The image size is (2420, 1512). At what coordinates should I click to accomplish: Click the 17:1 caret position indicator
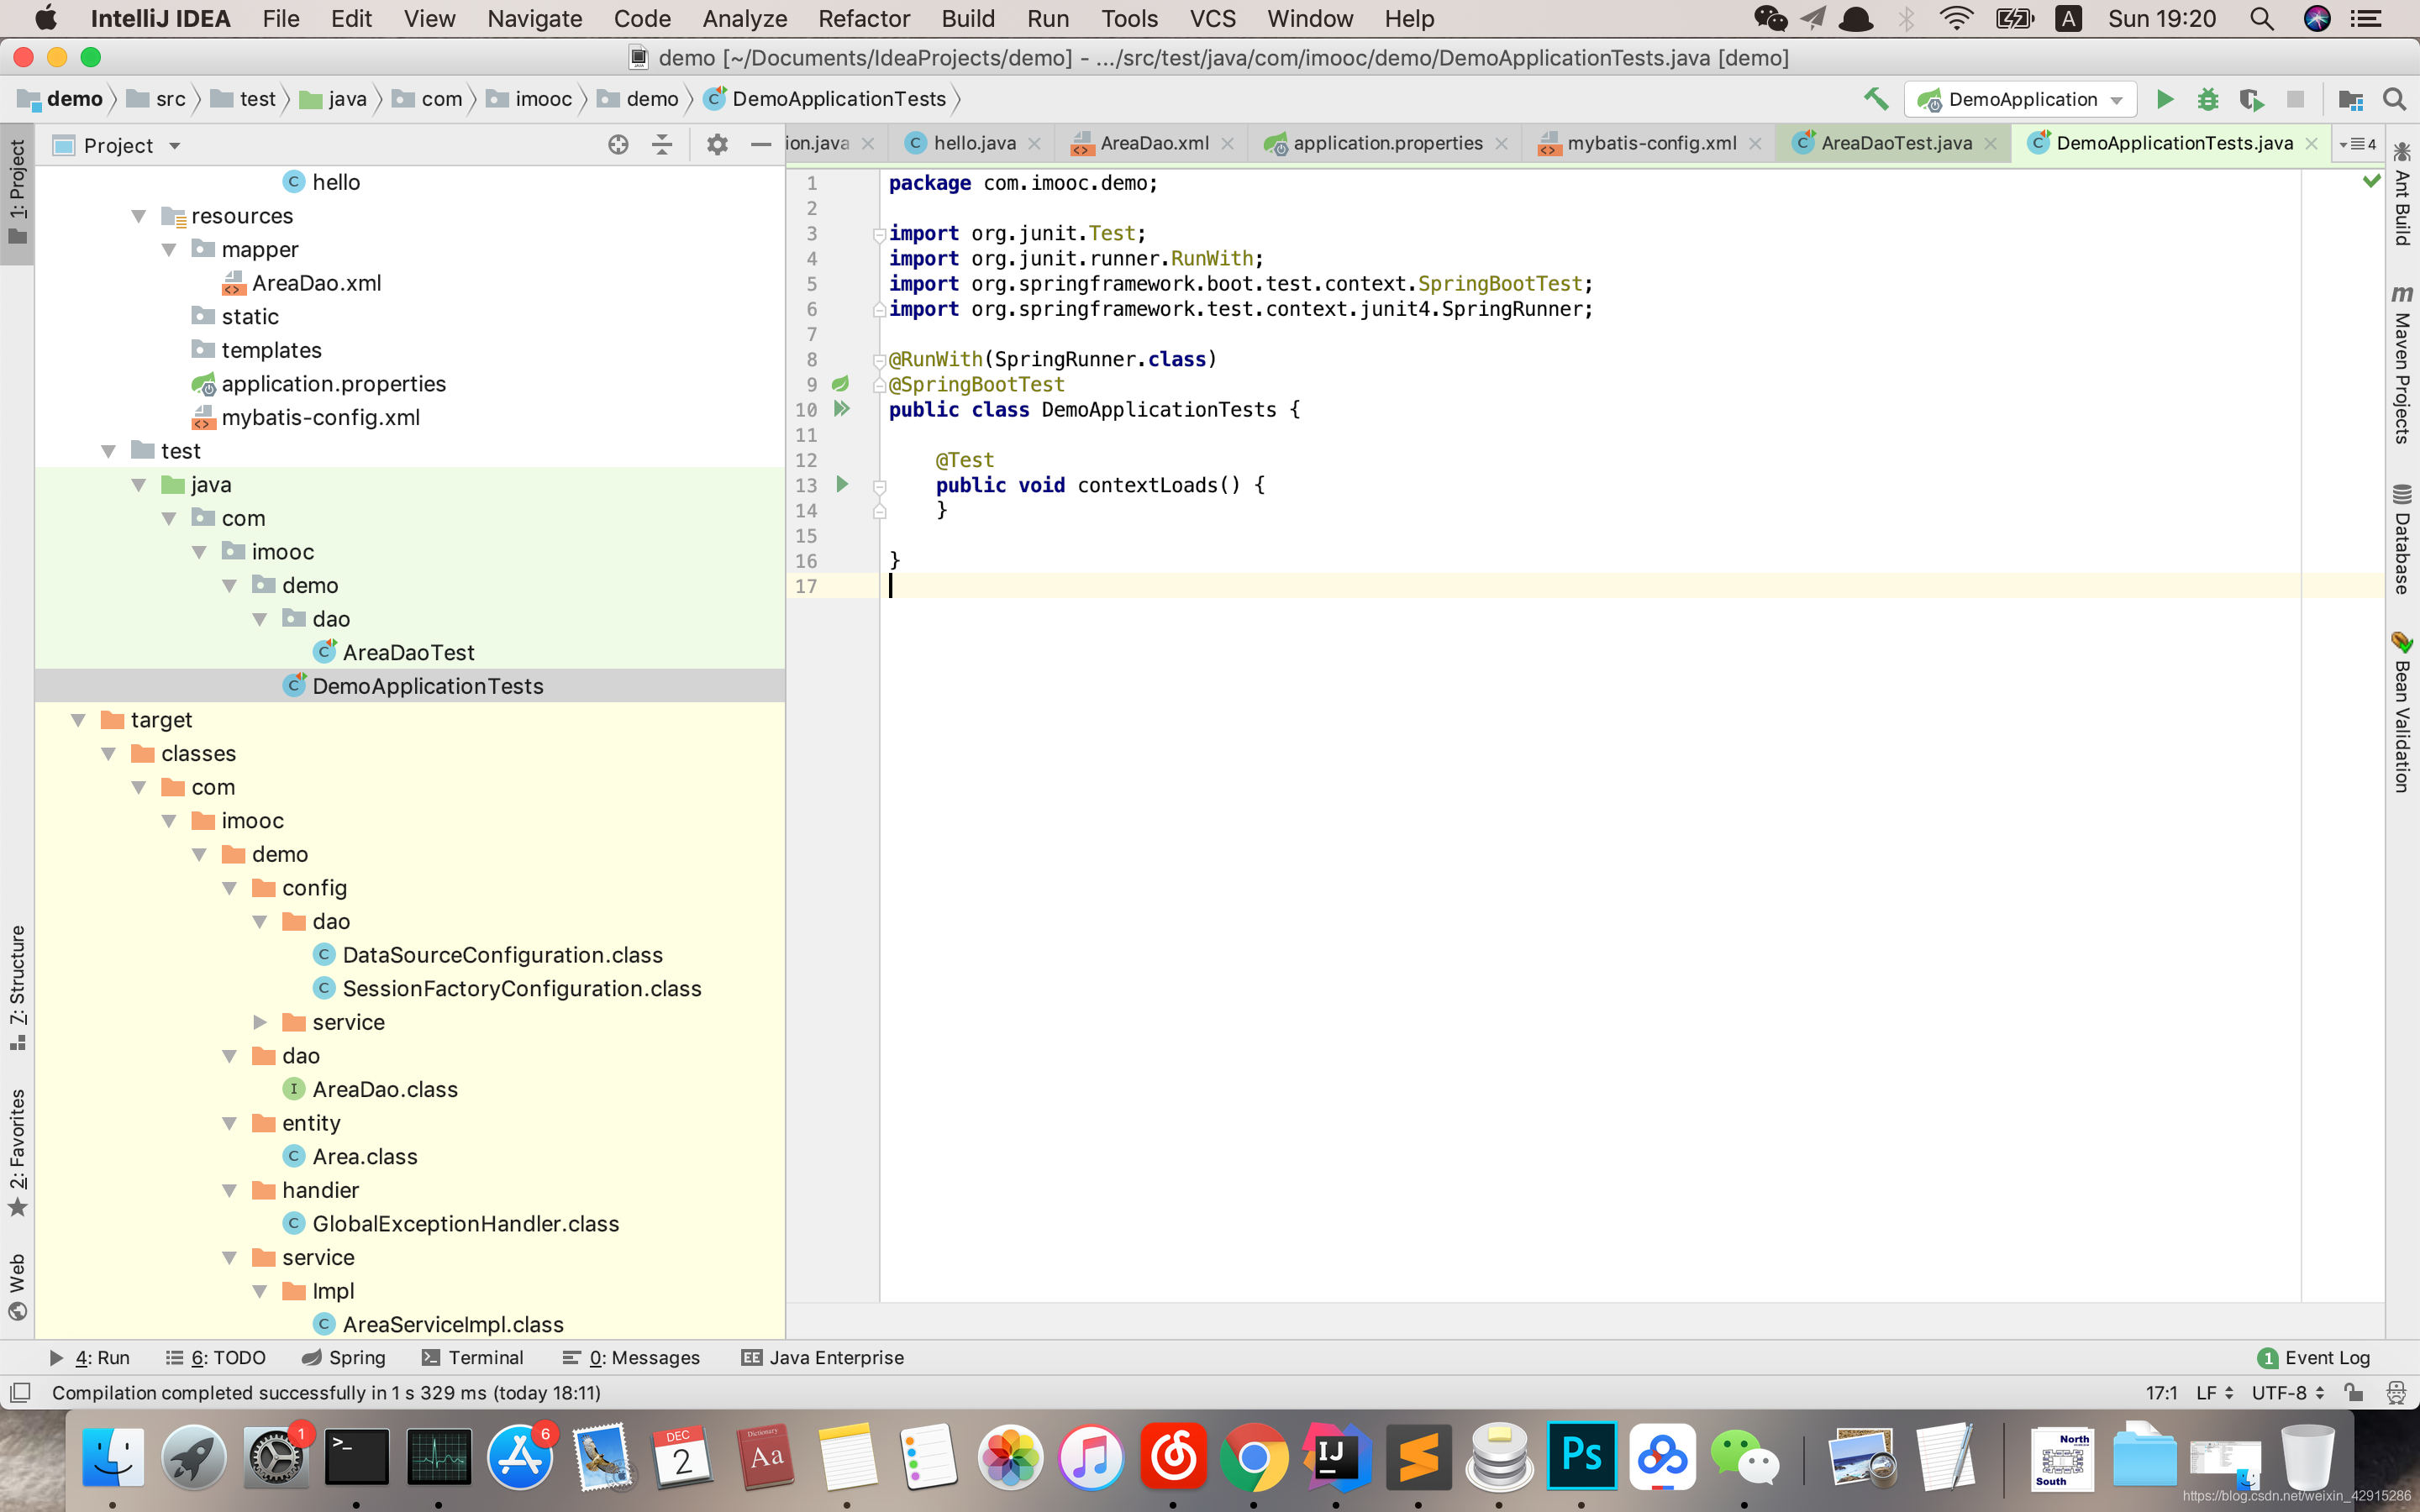pyautogui.click(x=2161, y=1392)
